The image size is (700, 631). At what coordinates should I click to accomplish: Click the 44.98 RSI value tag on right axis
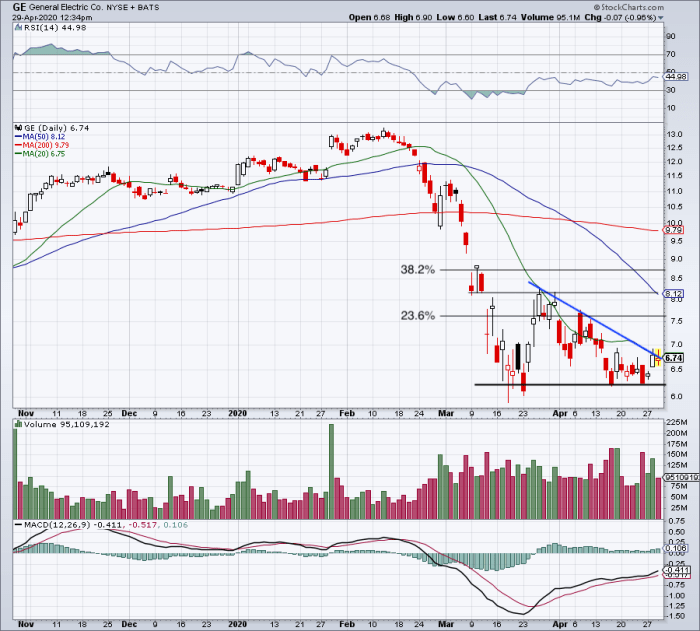675,77
